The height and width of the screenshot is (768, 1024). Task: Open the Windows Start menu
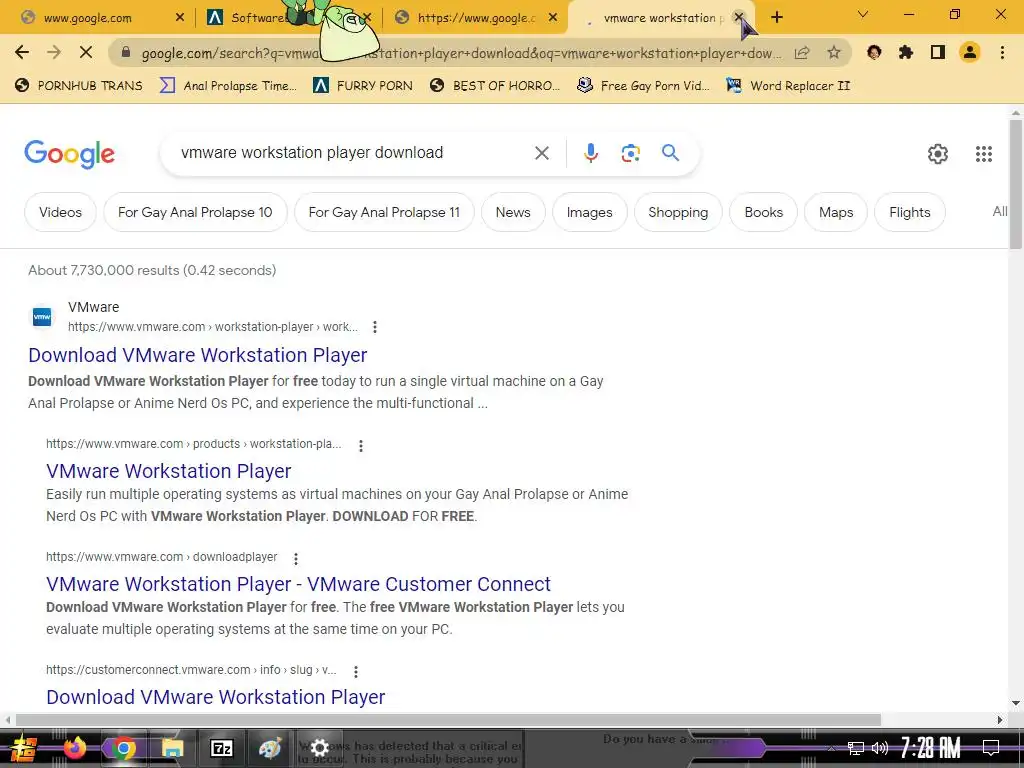point(24,748)
